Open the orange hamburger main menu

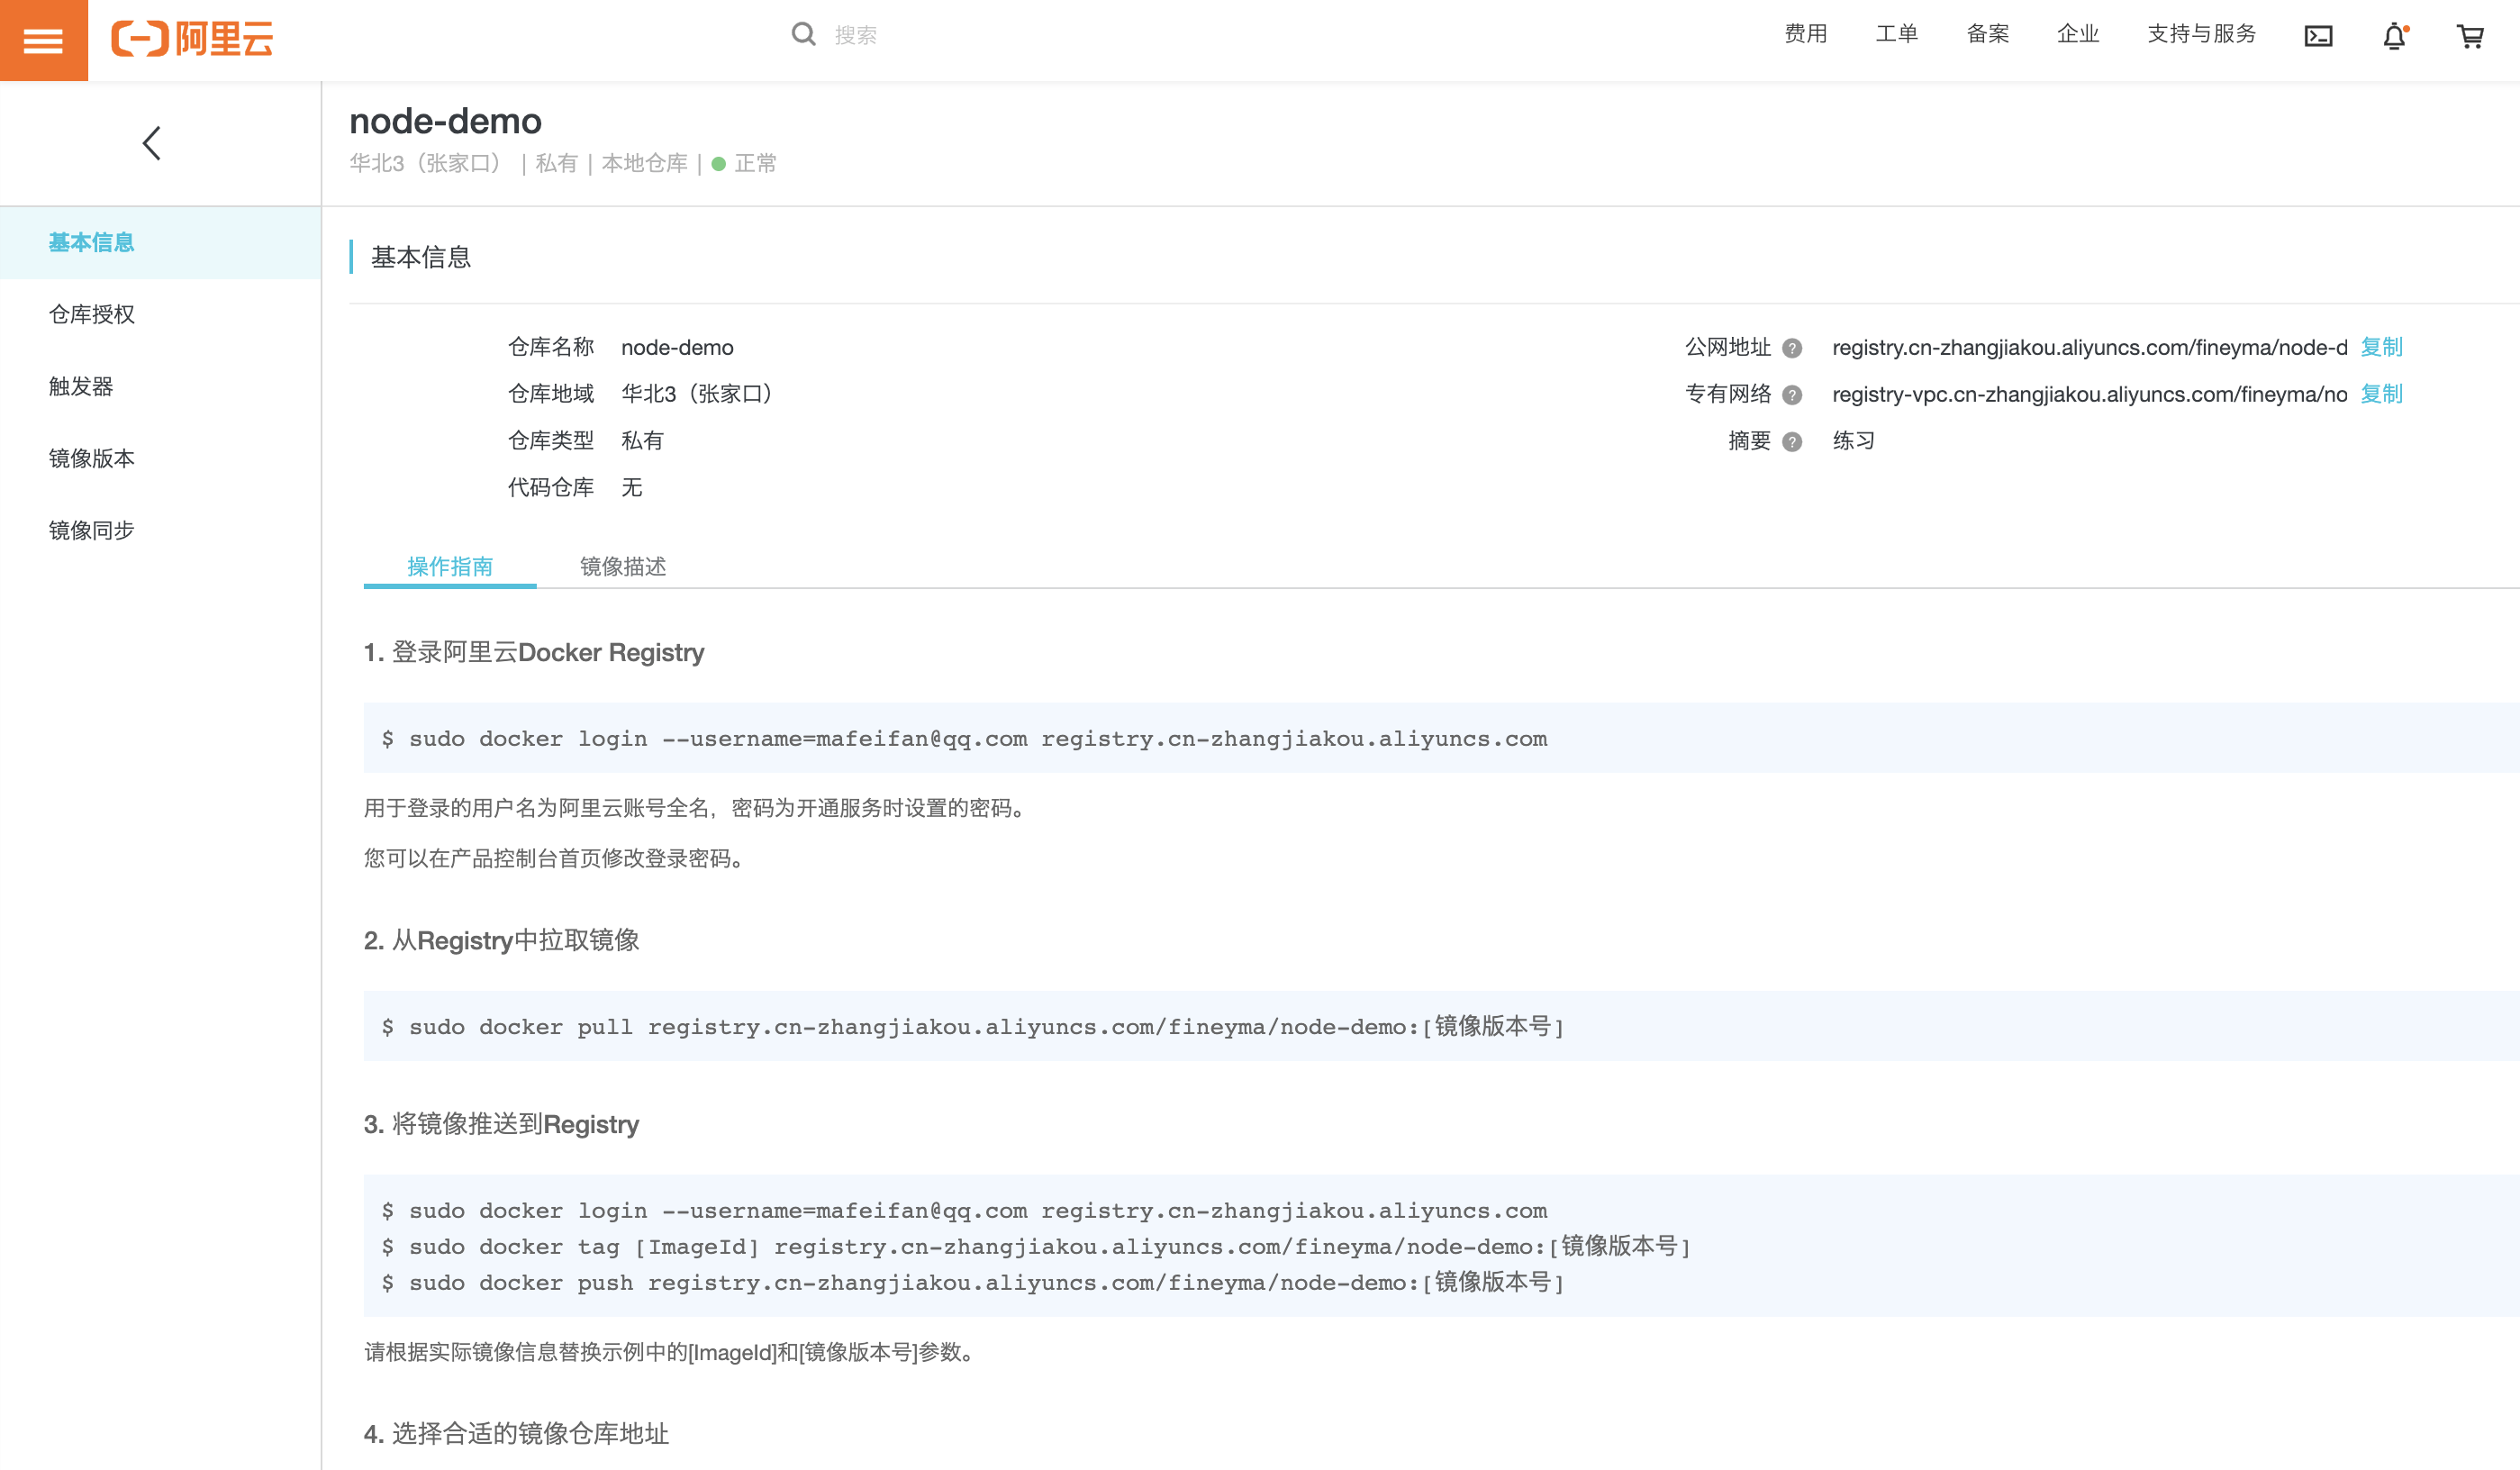(x=43, y=40)
